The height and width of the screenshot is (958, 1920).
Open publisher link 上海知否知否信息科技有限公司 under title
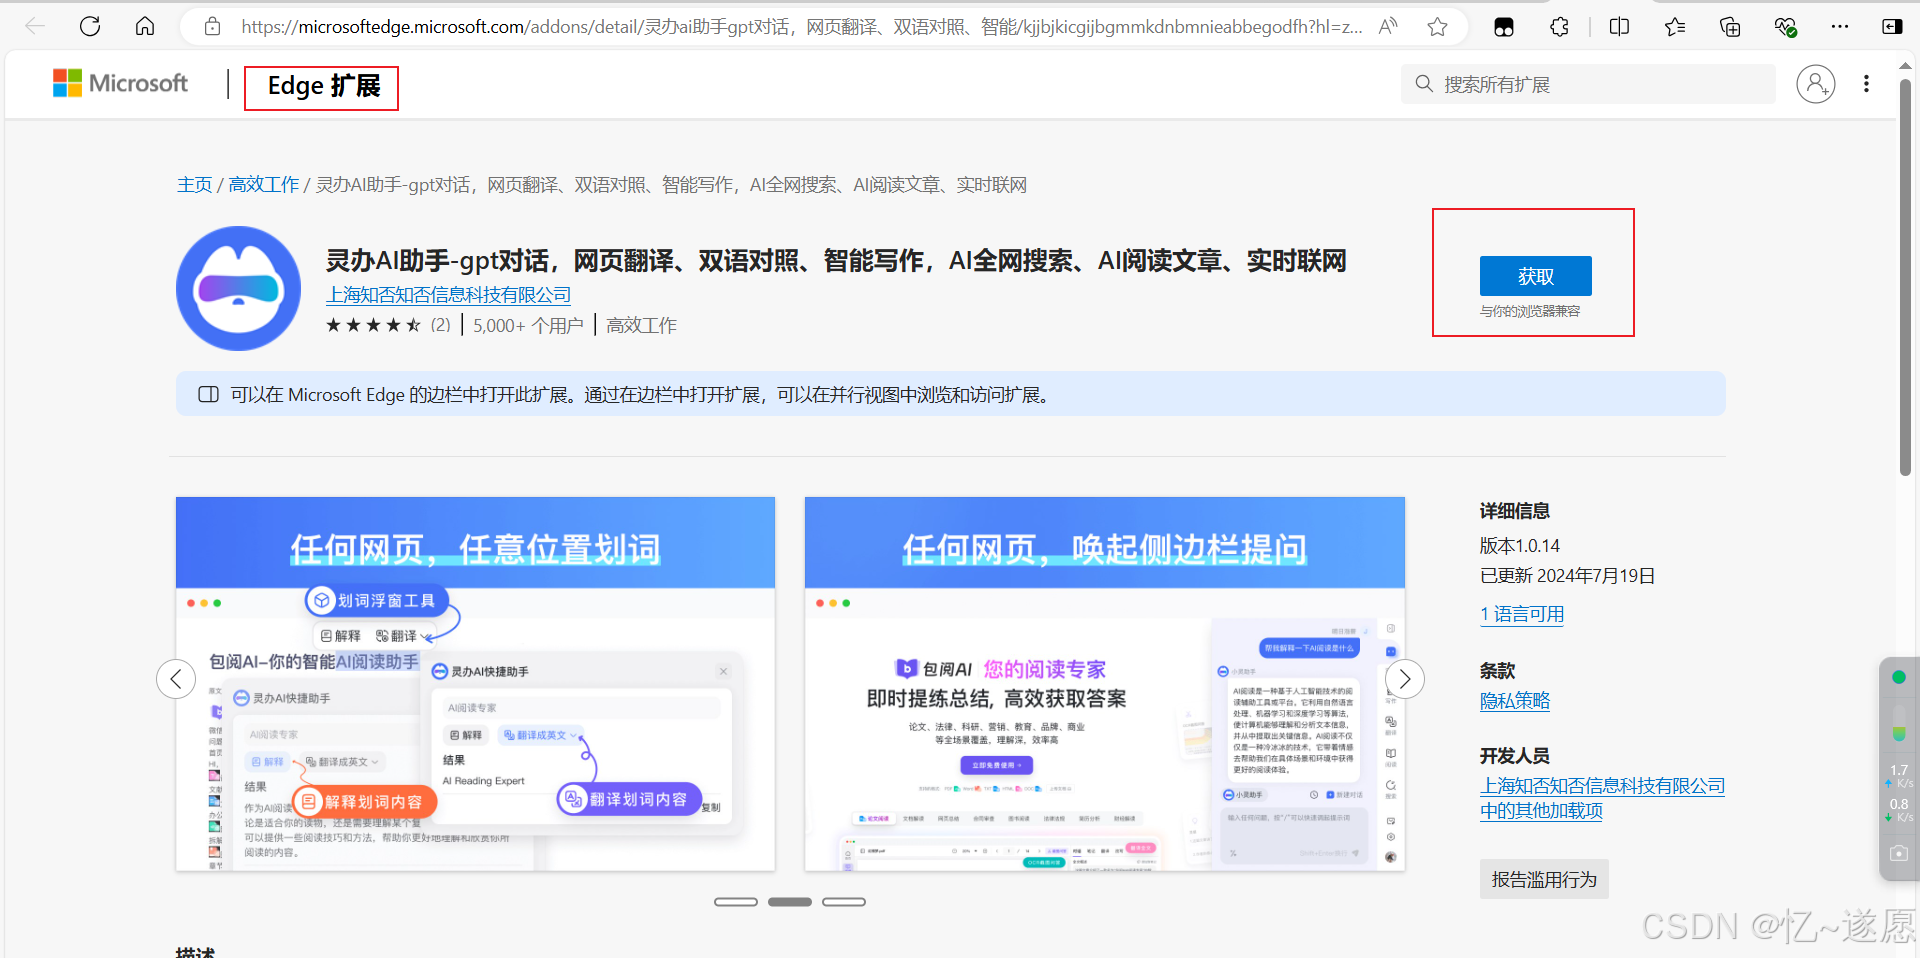[448, 295]
